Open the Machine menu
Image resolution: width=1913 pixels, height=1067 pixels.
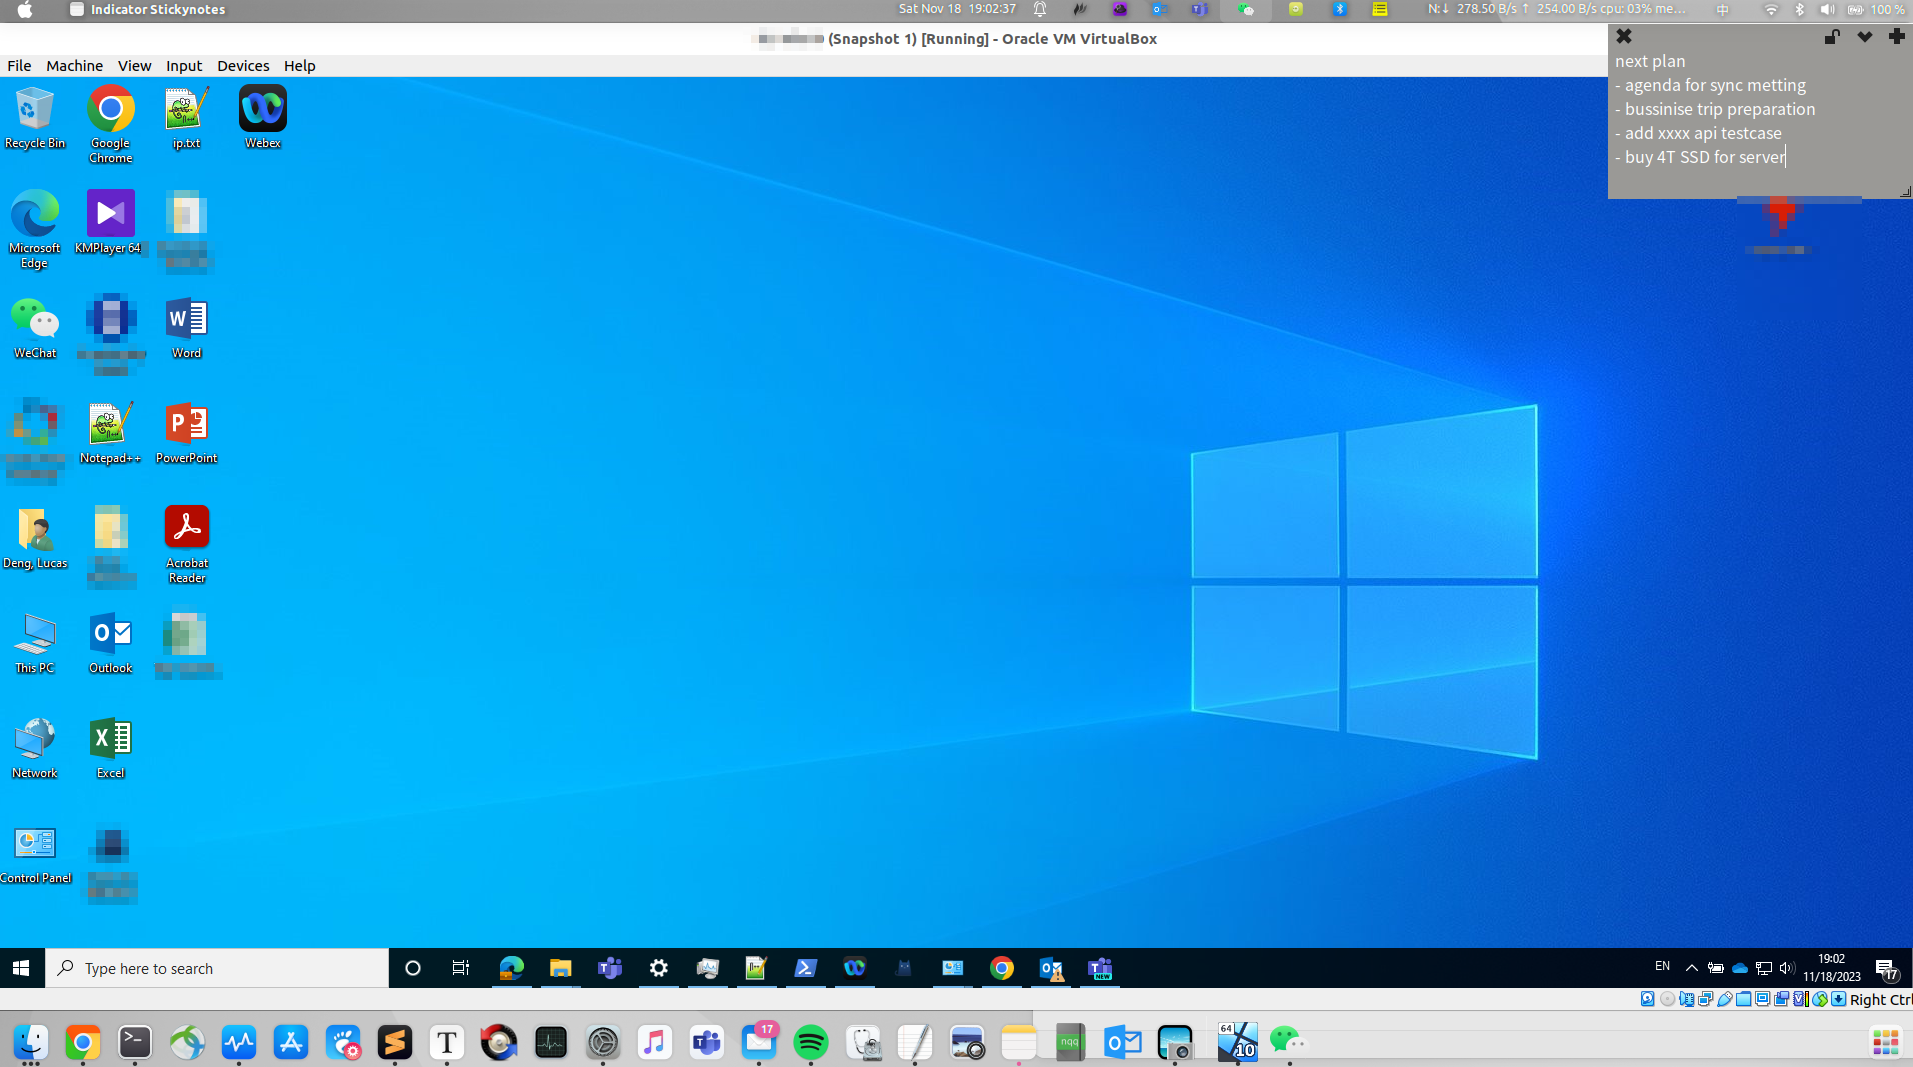[x=74, y=66]
